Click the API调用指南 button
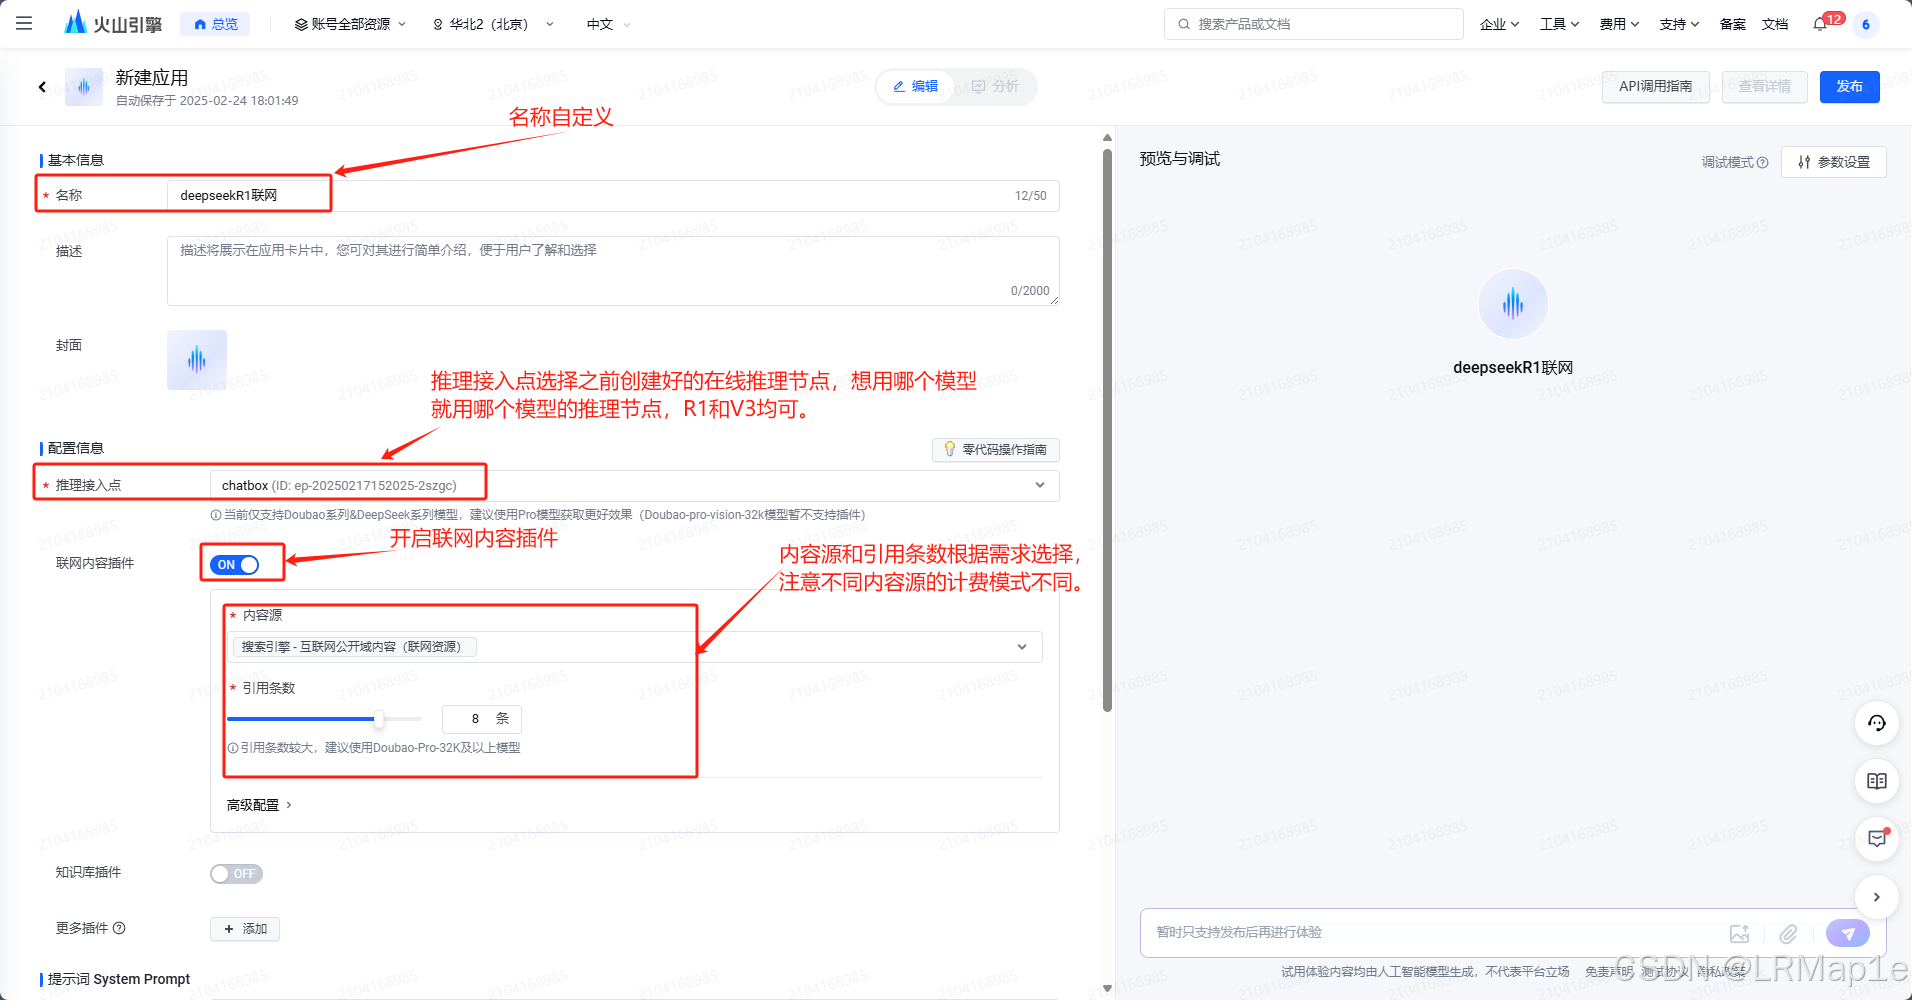1912x1000 pixels. [x=1656, y=87]
